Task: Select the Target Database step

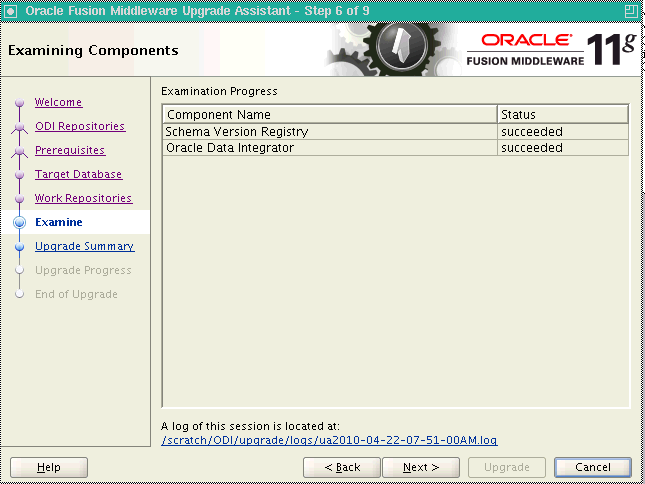Action: [x=78, y=174]
